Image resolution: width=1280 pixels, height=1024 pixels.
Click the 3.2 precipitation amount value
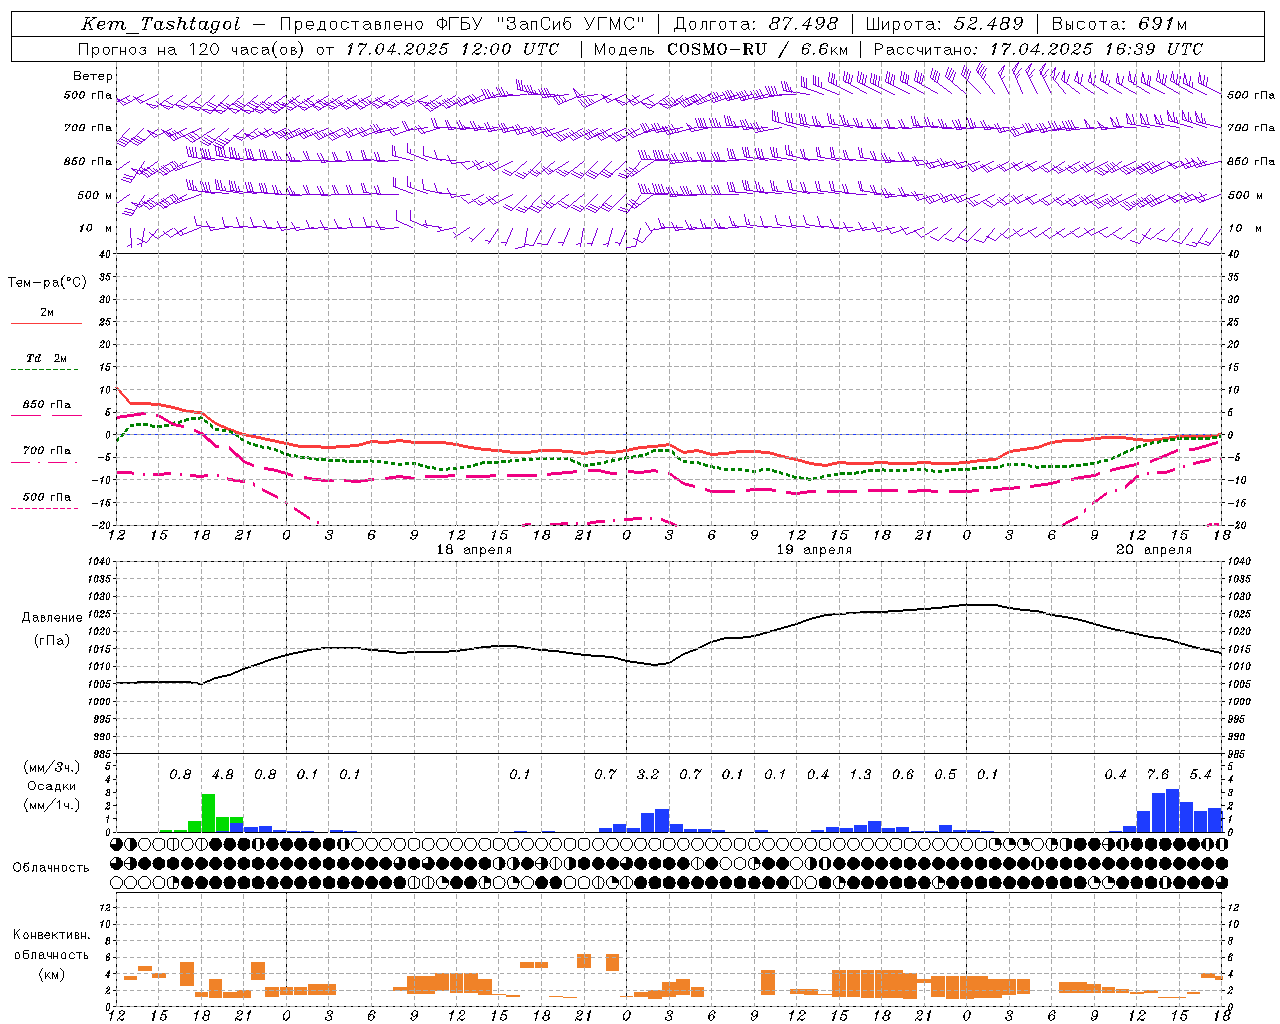(648, 775)
